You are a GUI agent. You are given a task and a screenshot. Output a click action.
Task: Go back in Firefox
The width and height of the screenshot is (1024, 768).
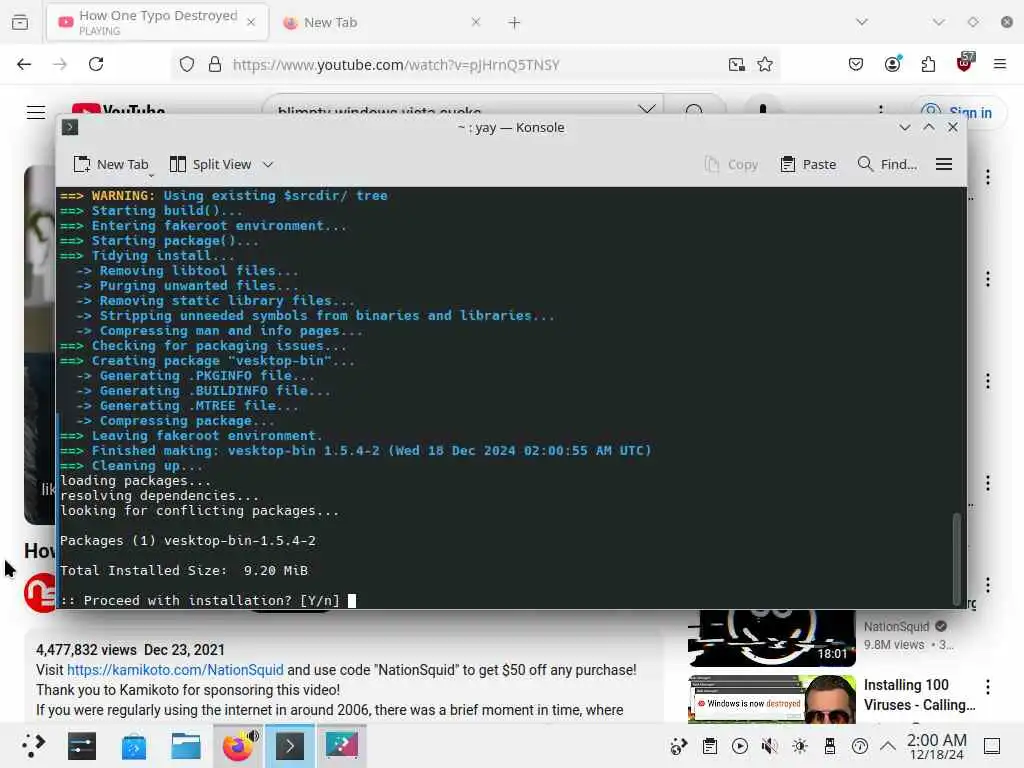[x=24, y=64]
